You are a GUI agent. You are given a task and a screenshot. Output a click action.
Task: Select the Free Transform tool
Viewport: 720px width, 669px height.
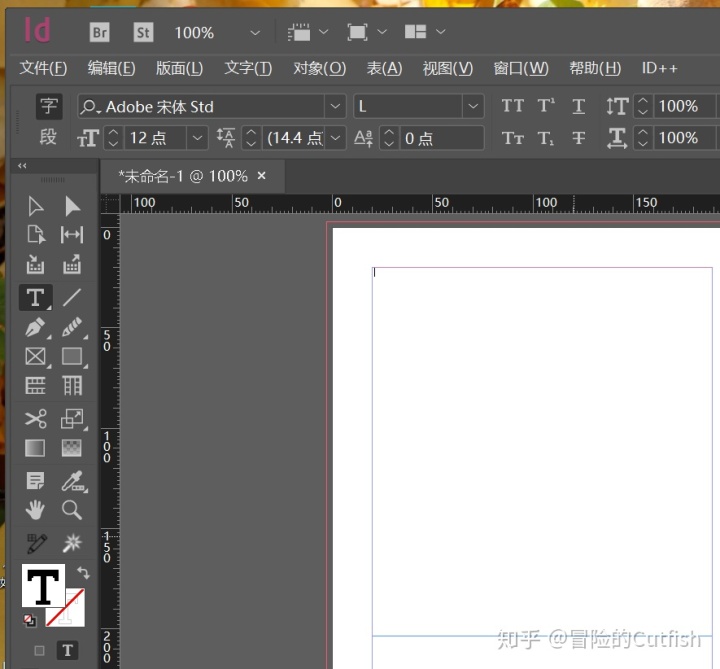72,419
